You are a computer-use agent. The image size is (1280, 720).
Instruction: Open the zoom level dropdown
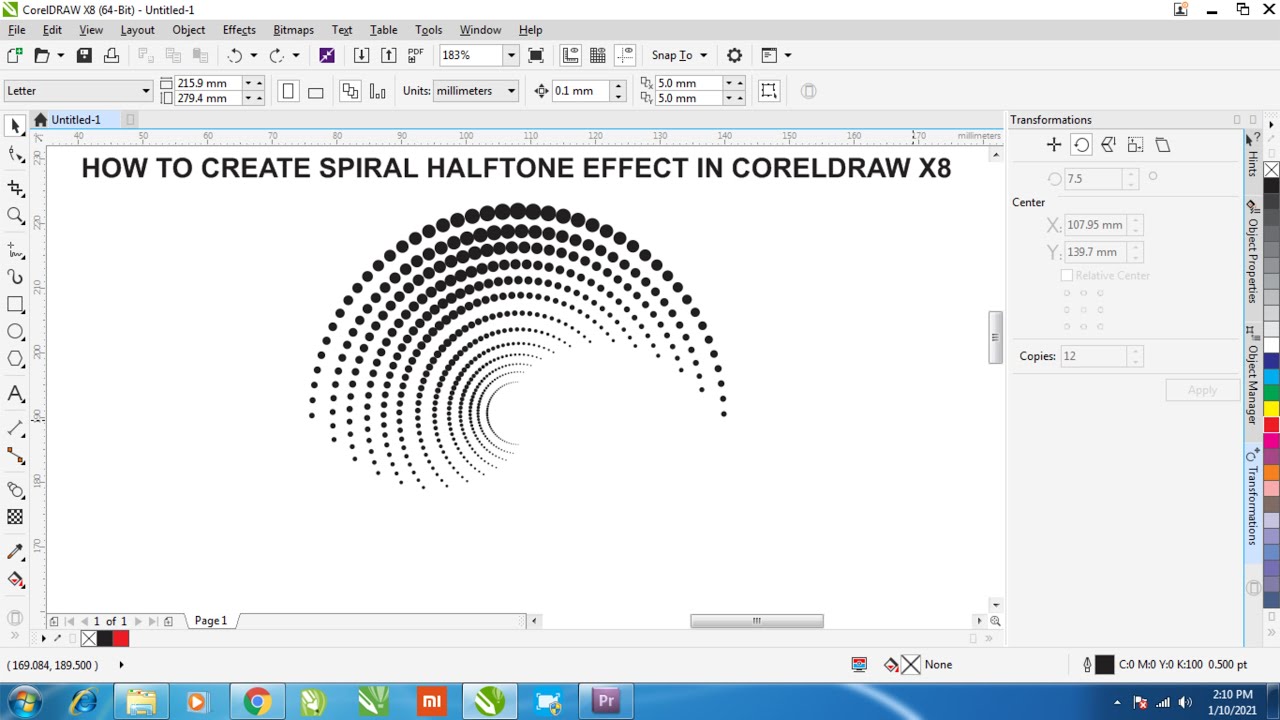511,55
